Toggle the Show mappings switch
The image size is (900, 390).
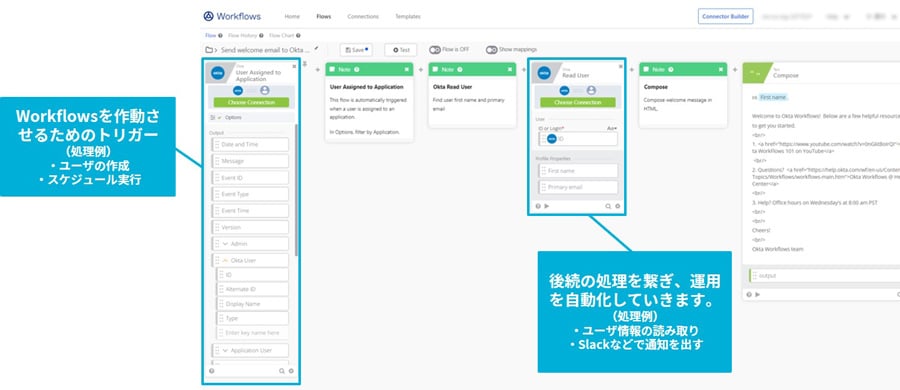(491, 50)
